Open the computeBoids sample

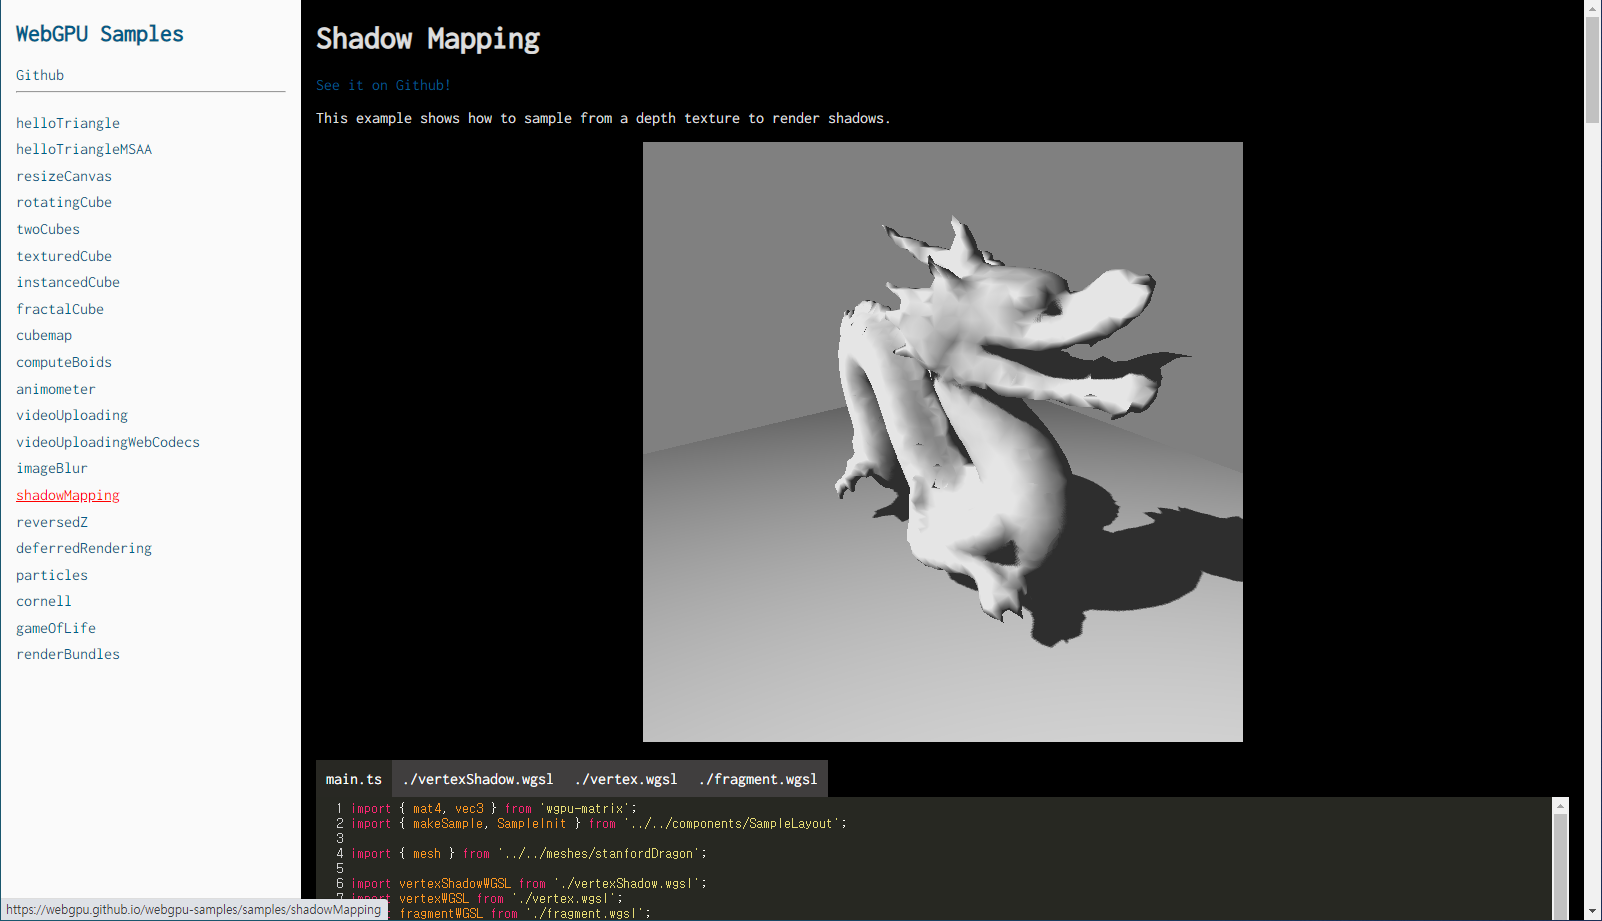pyautogui.click(x=64, y=362)
